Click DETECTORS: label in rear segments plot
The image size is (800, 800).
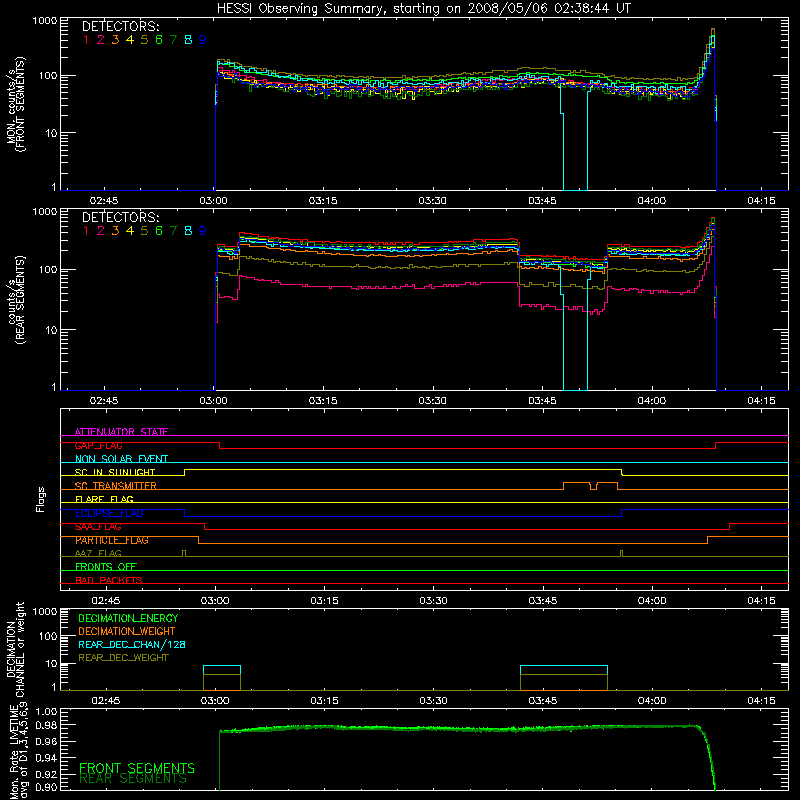pyautogui.click(x=120, y=217)
